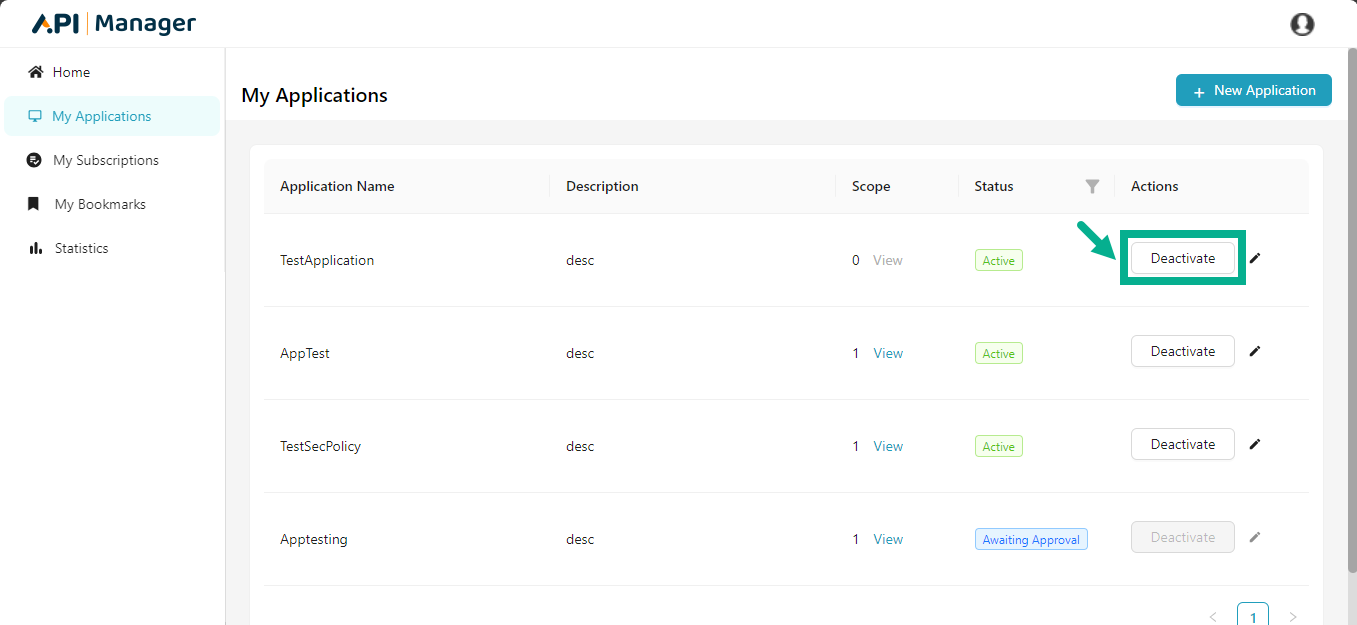Edit TestApplication using its pencil icon
The width and height of the screenshot is (1357, 625).
tap(1255, 258)
